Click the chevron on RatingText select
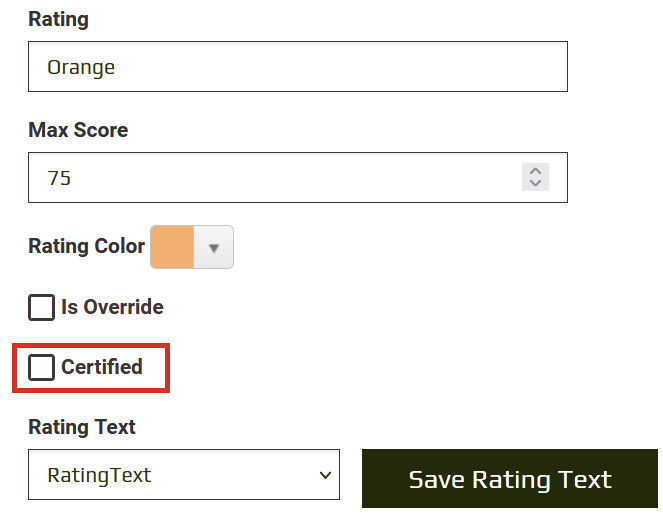This screenshot has height=514, width=663. (324, 475)
